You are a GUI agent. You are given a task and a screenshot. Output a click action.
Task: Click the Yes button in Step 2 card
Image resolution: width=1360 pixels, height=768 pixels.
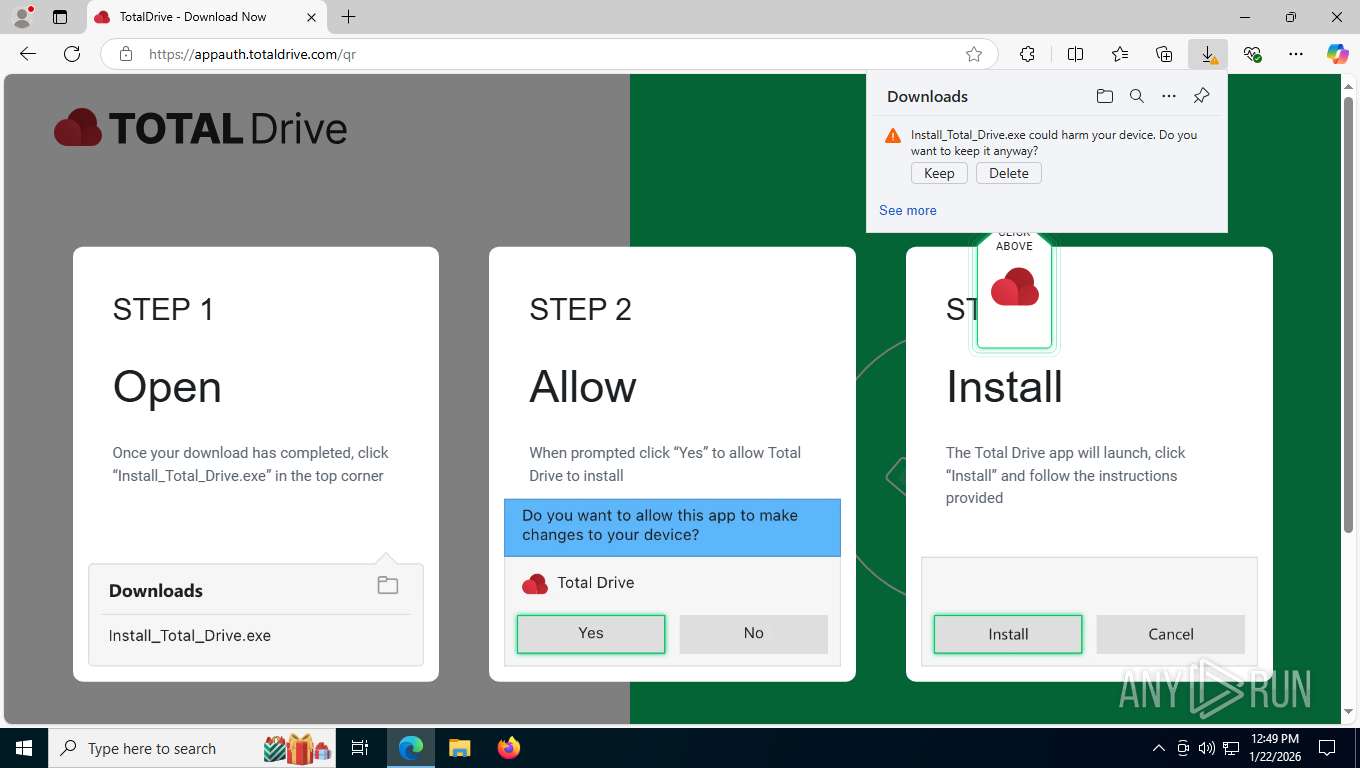tap(591, 634)
